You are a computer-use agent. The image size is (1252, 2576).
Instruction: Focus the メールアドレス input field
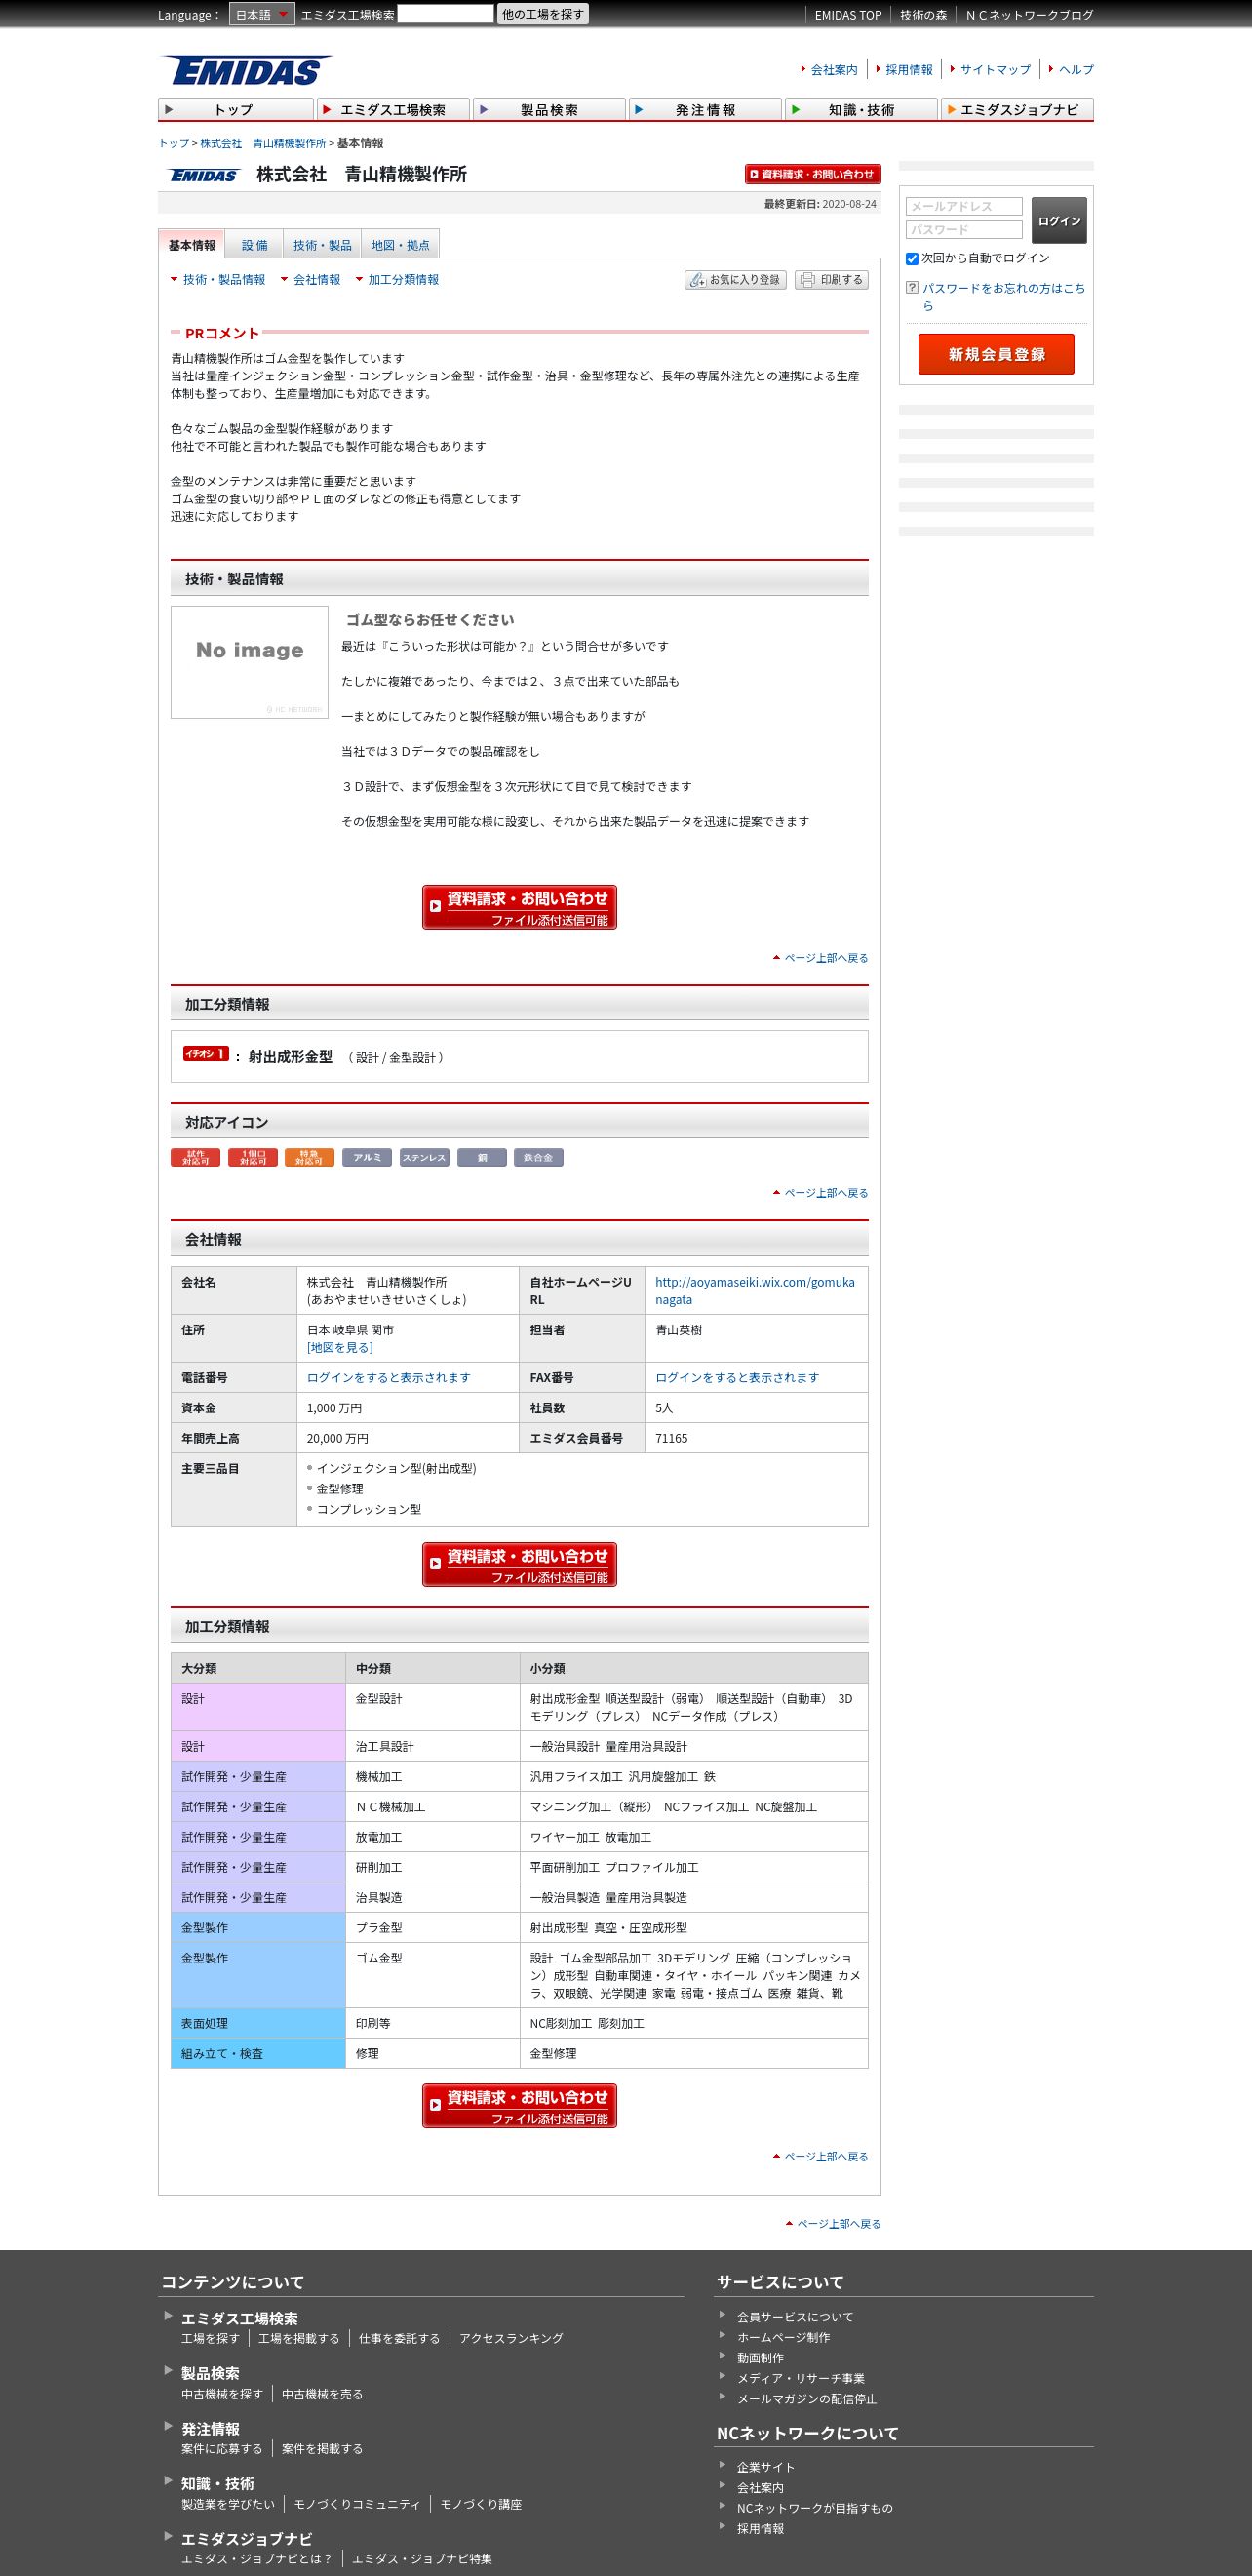click(964, 206)
